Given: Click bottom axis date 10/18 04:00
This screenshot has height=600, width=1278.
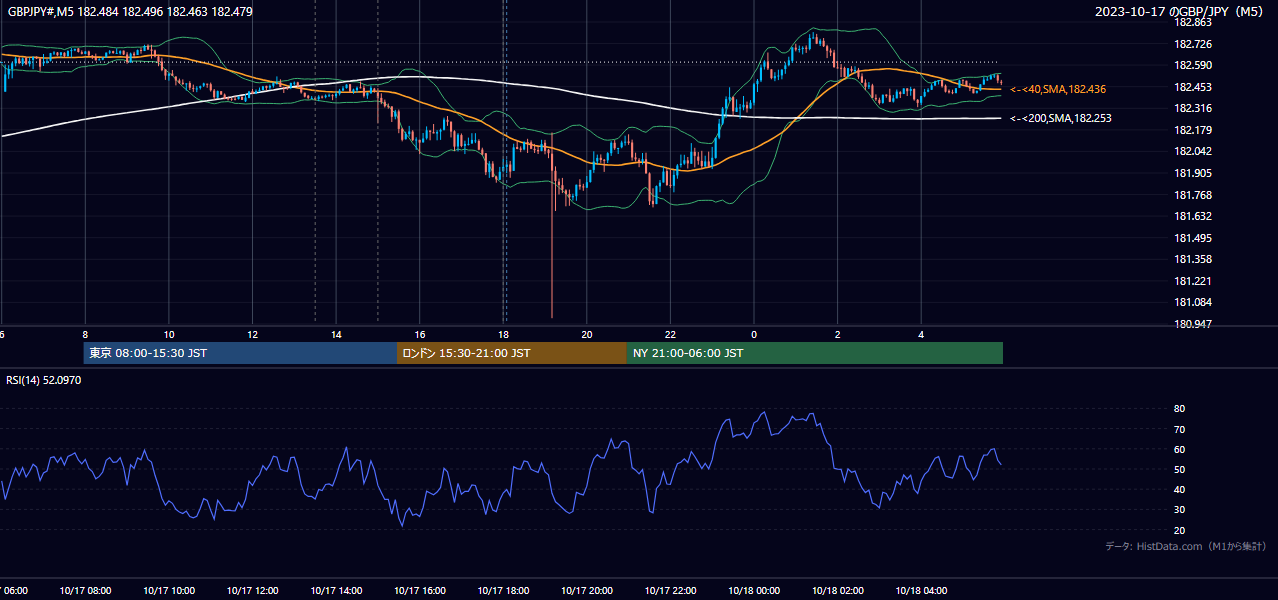Looking at the screenshot, I should (921, 591).
